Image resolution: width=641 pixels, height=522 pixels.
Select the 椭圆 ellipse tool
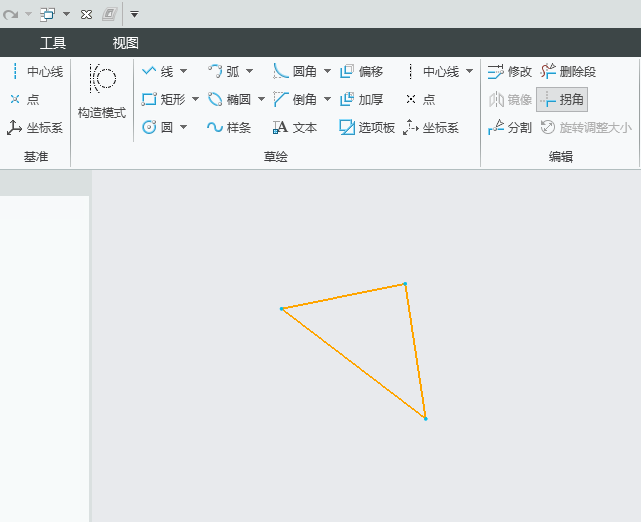pyautogui.click(x=229, y=99)
